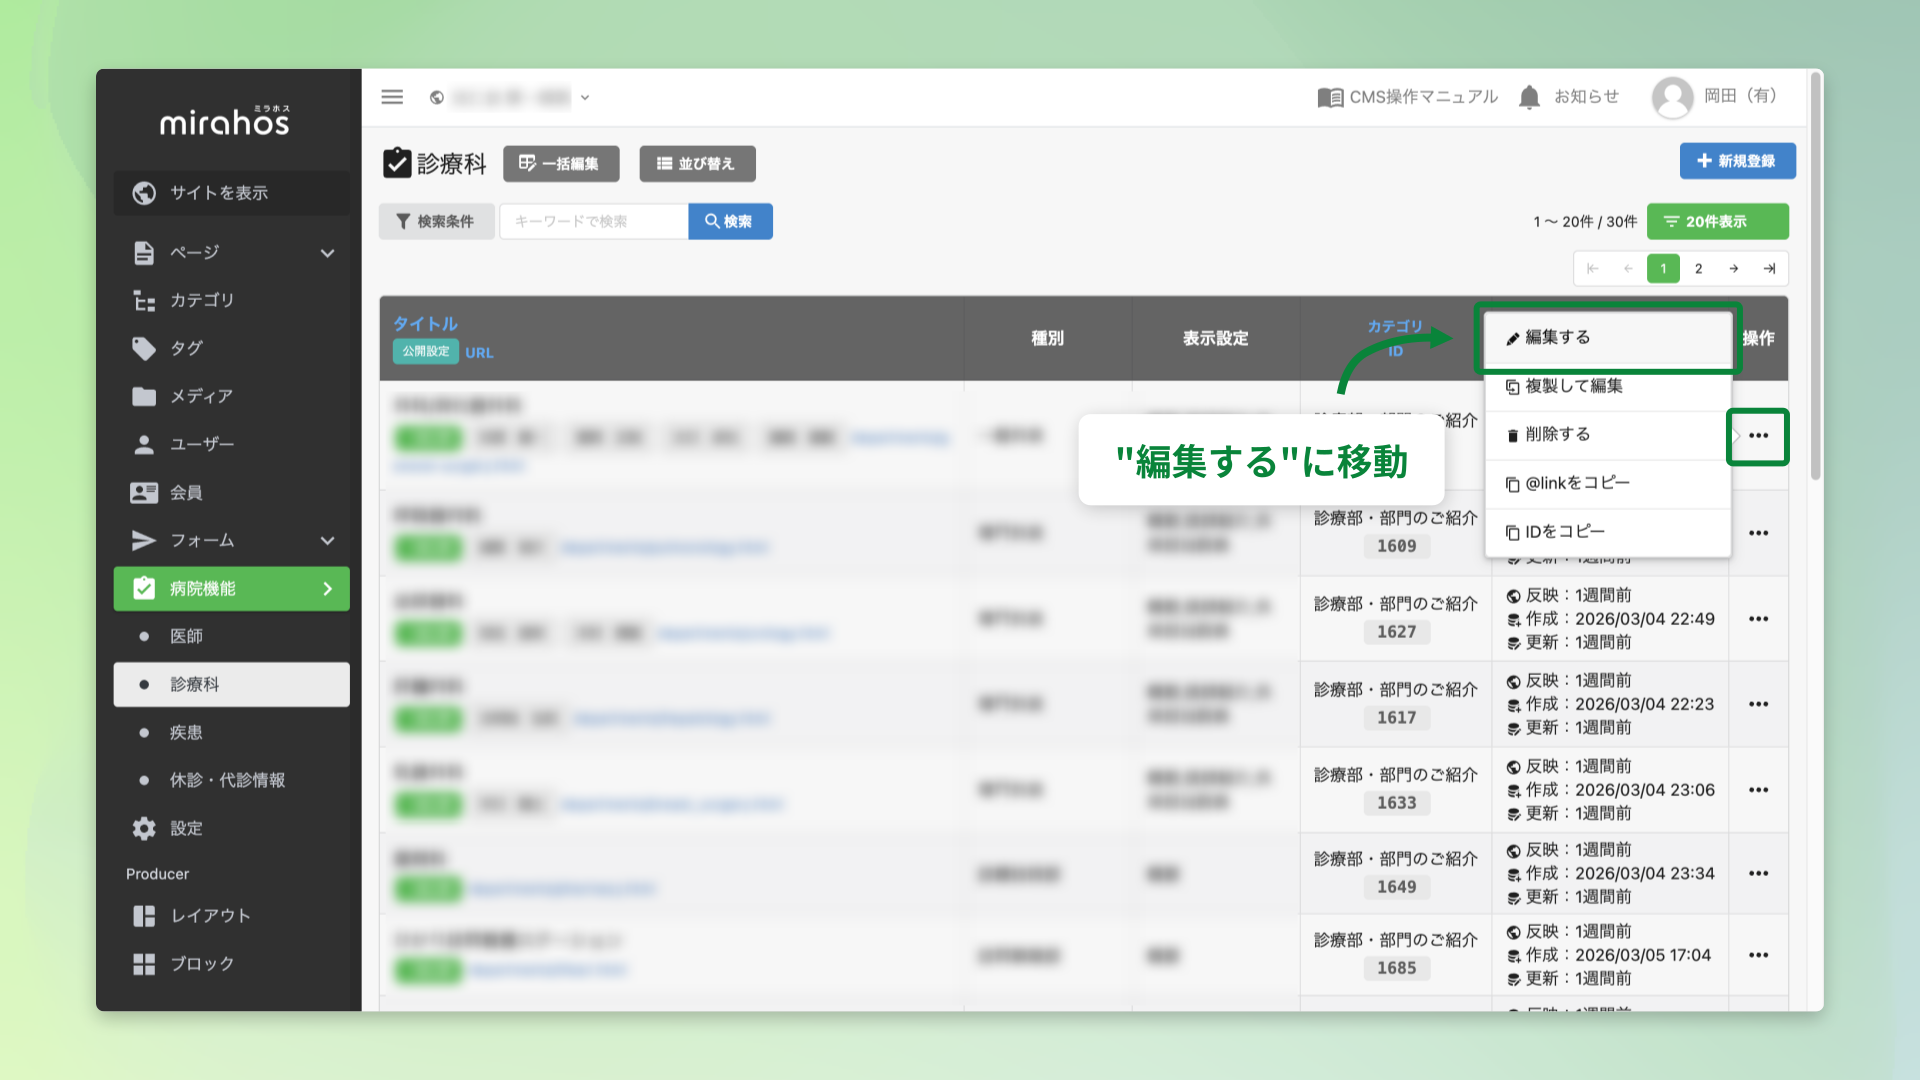The width and height of the screenshot is (1920, 1080).
Task: Open レイアウト sidebar item
Action: click(232, 916)
